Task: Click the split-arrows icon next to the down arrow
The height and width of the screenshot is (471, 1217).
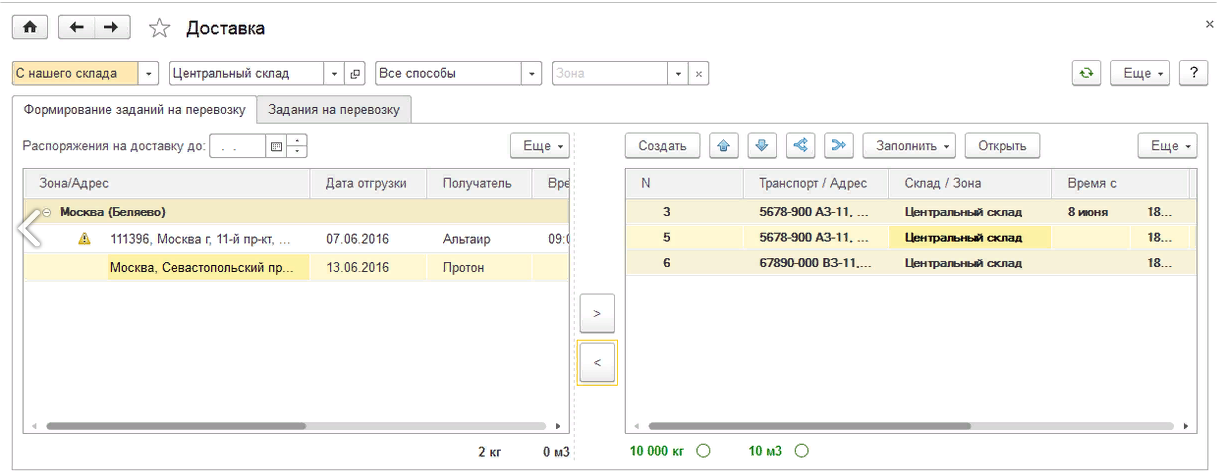Action: 800,146
